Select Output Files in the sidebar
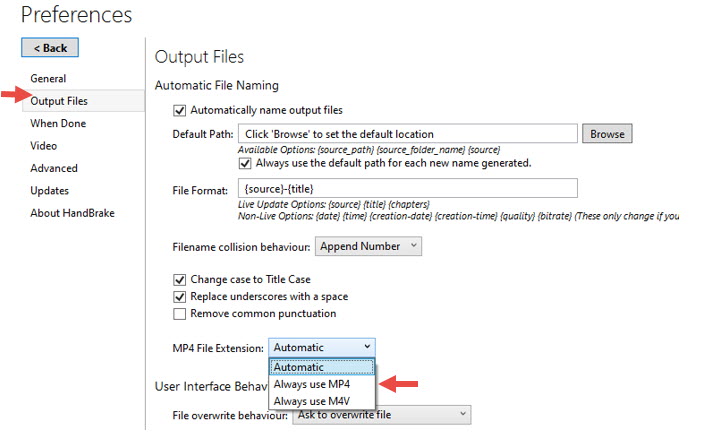This screenshot has width=720, height=432. [83, 101]
